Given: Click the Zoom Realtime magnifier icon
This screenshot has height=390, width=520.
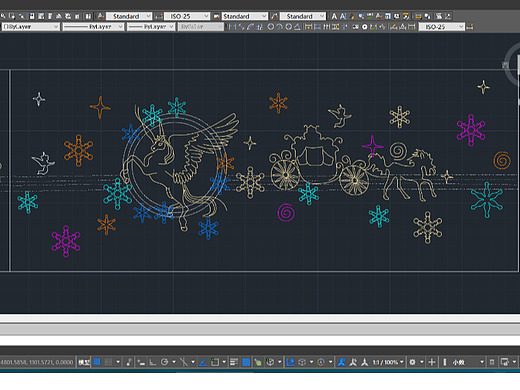Looking at the screenshot, I should point(3,16).
